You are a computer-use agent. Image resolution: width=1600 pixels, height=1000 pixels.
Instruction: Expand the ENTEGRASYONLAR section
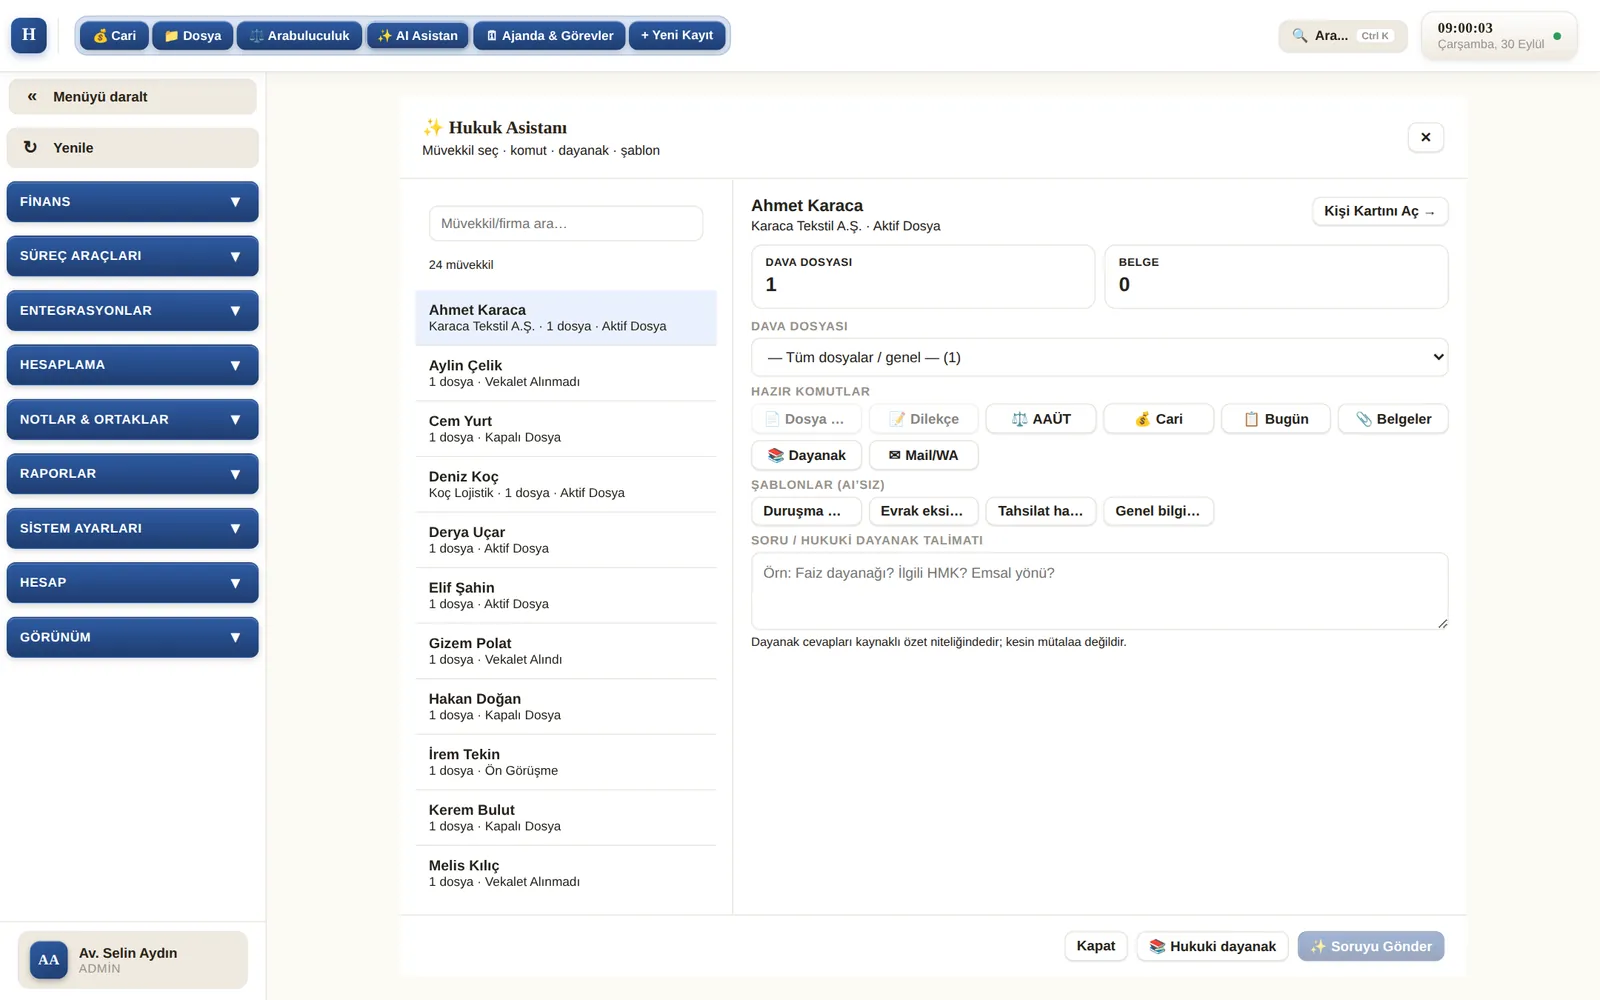click(x=132, y=311)
